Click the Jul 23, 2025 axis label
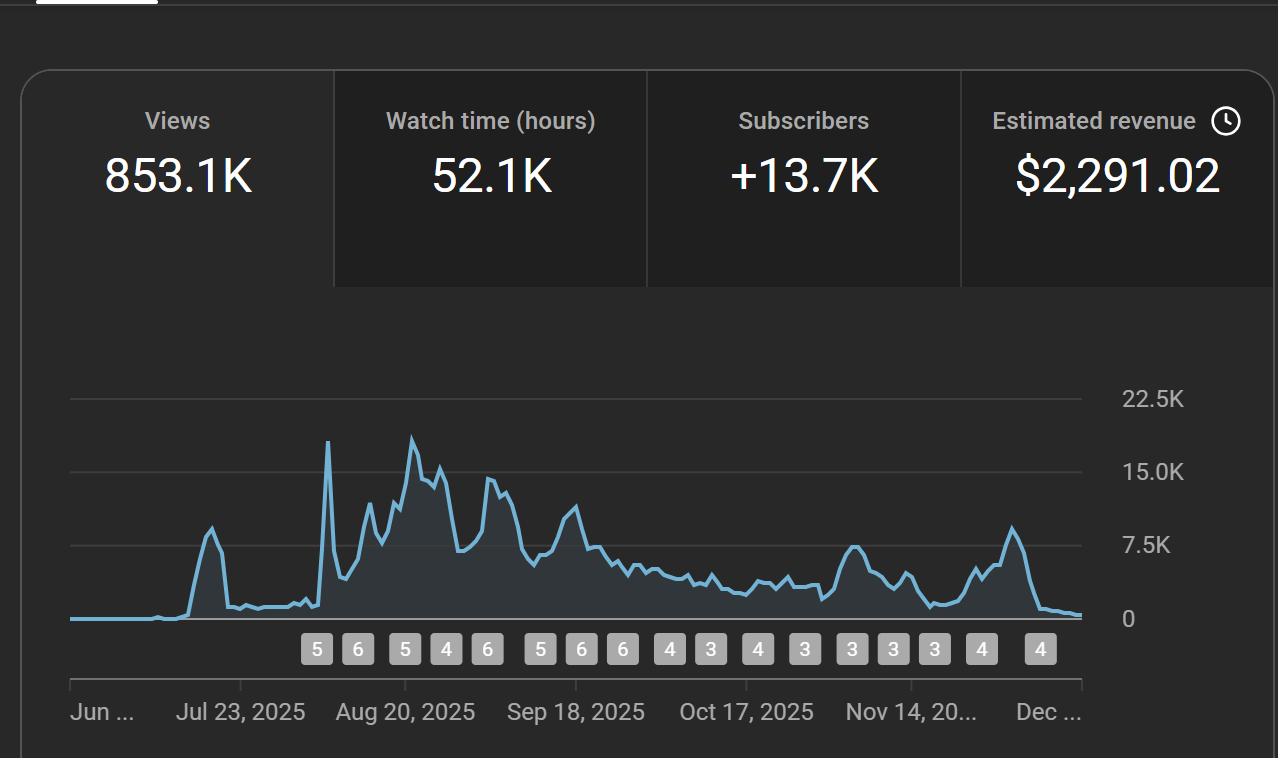Image resolution: width=1278 pixels, height=758 pixels. tap(240, 712)
